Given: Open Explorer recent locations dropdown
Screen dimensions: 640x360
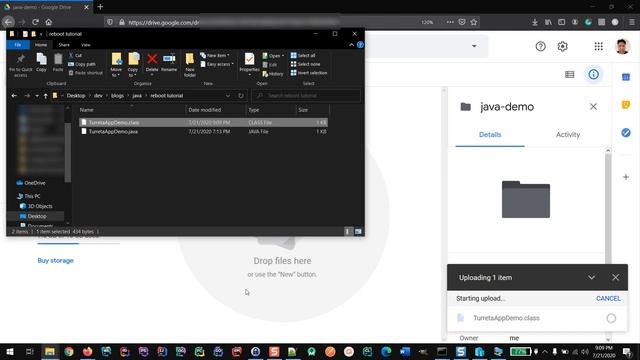Looking at the screenshot, I should click(37, 96).
